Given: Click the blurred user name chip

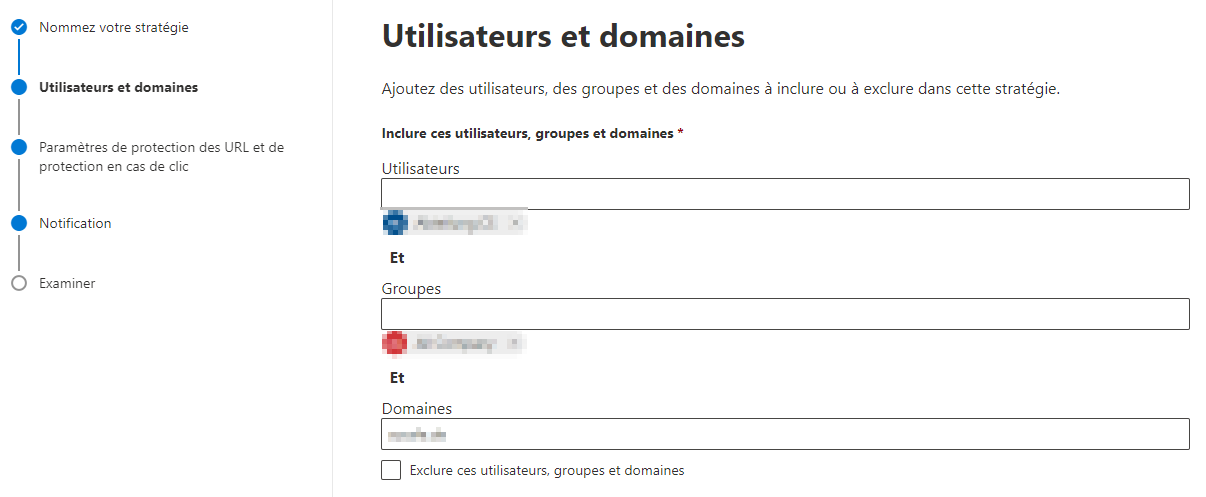Looking at the screenshot, I should 456,223.
